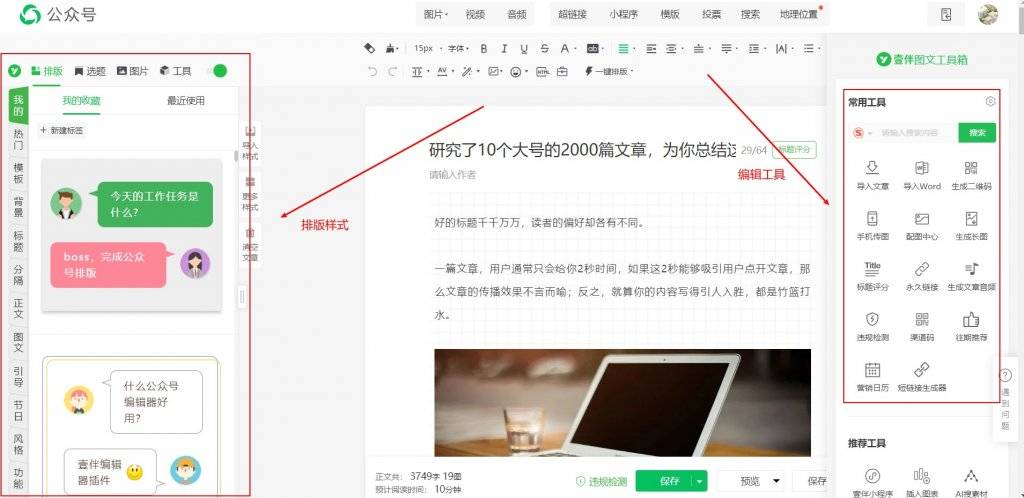Click the 新建标签 button
Image resolution: width=1024 pixels, height=498 pixels.
point(62,131)
